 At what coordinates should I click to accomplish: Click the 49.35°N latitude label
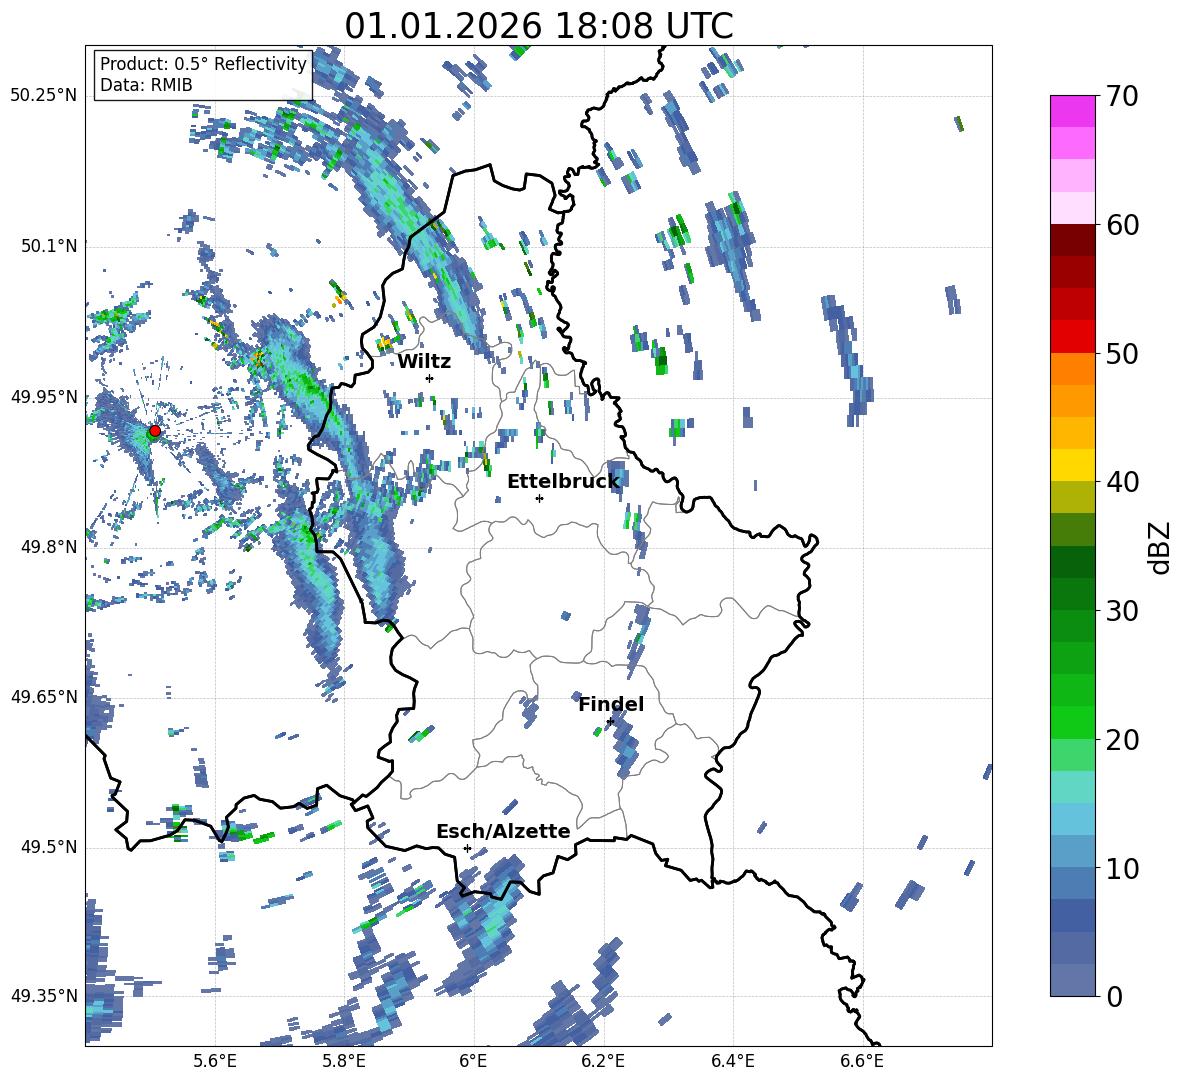tap(44, 996)
